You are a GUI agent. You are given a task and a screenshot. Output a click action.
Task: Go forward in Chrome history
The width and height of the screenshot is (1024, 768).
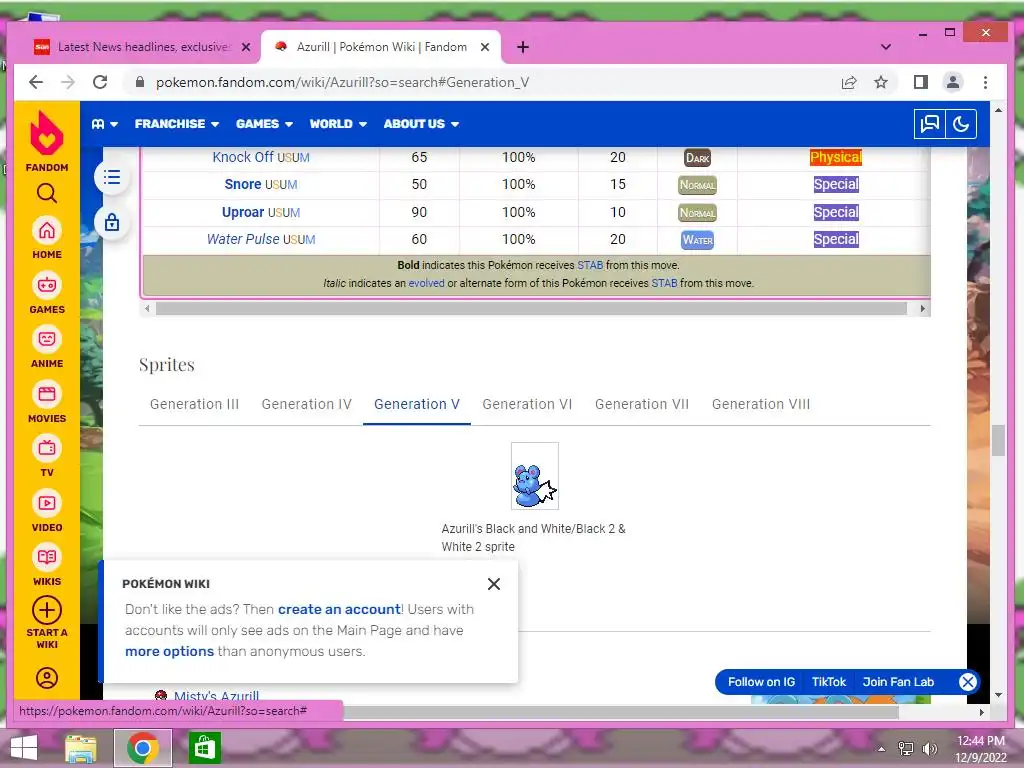(68, 82)
